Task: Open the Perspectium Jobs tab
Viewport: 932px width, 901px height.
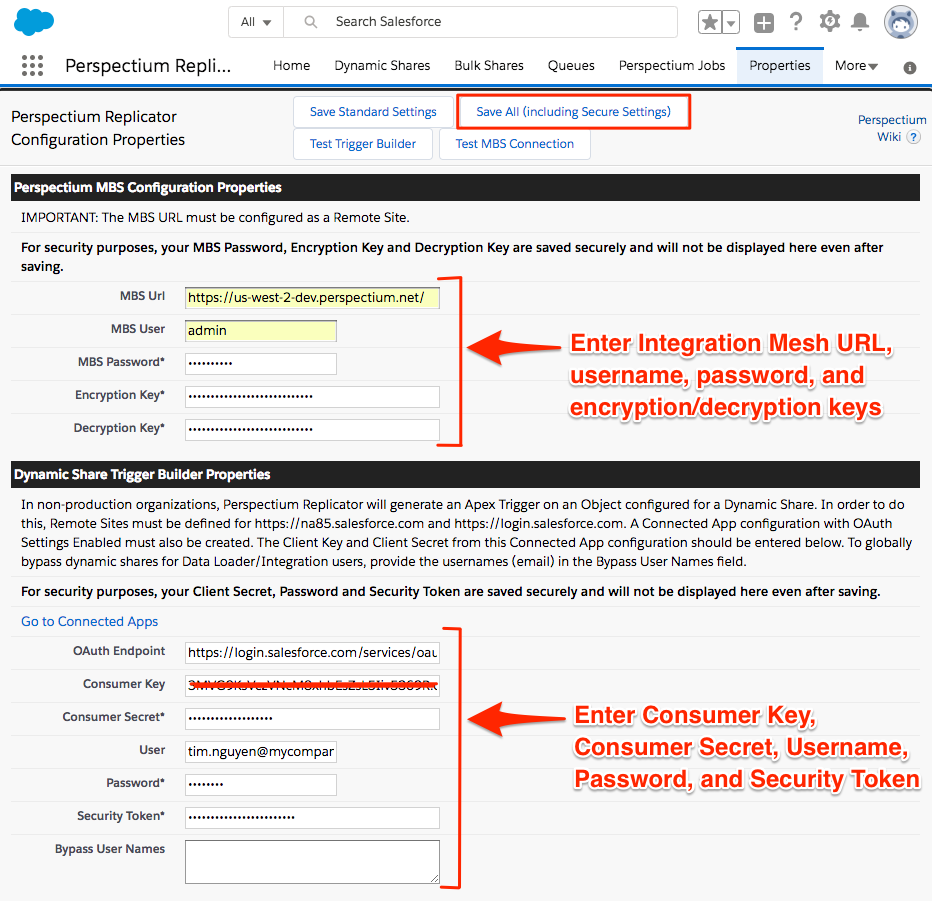Action: click(672, 65)
